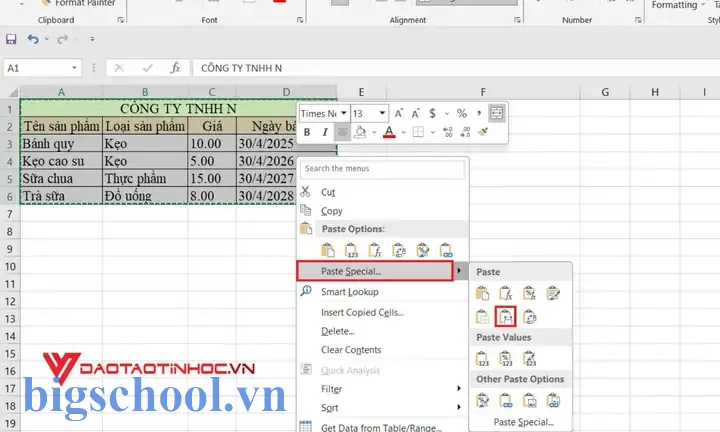Apply the Fill Color bucket
720x432 pixels.
point(361,132)
